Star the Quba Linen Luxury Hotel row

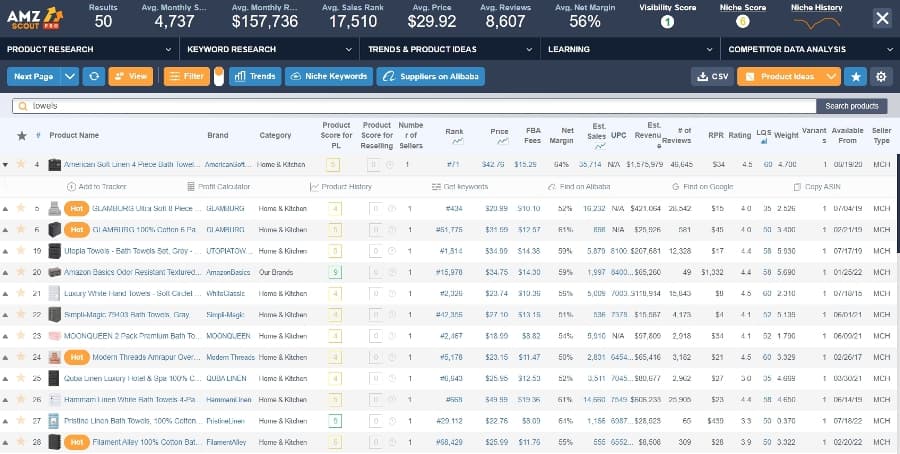point(21,378)
